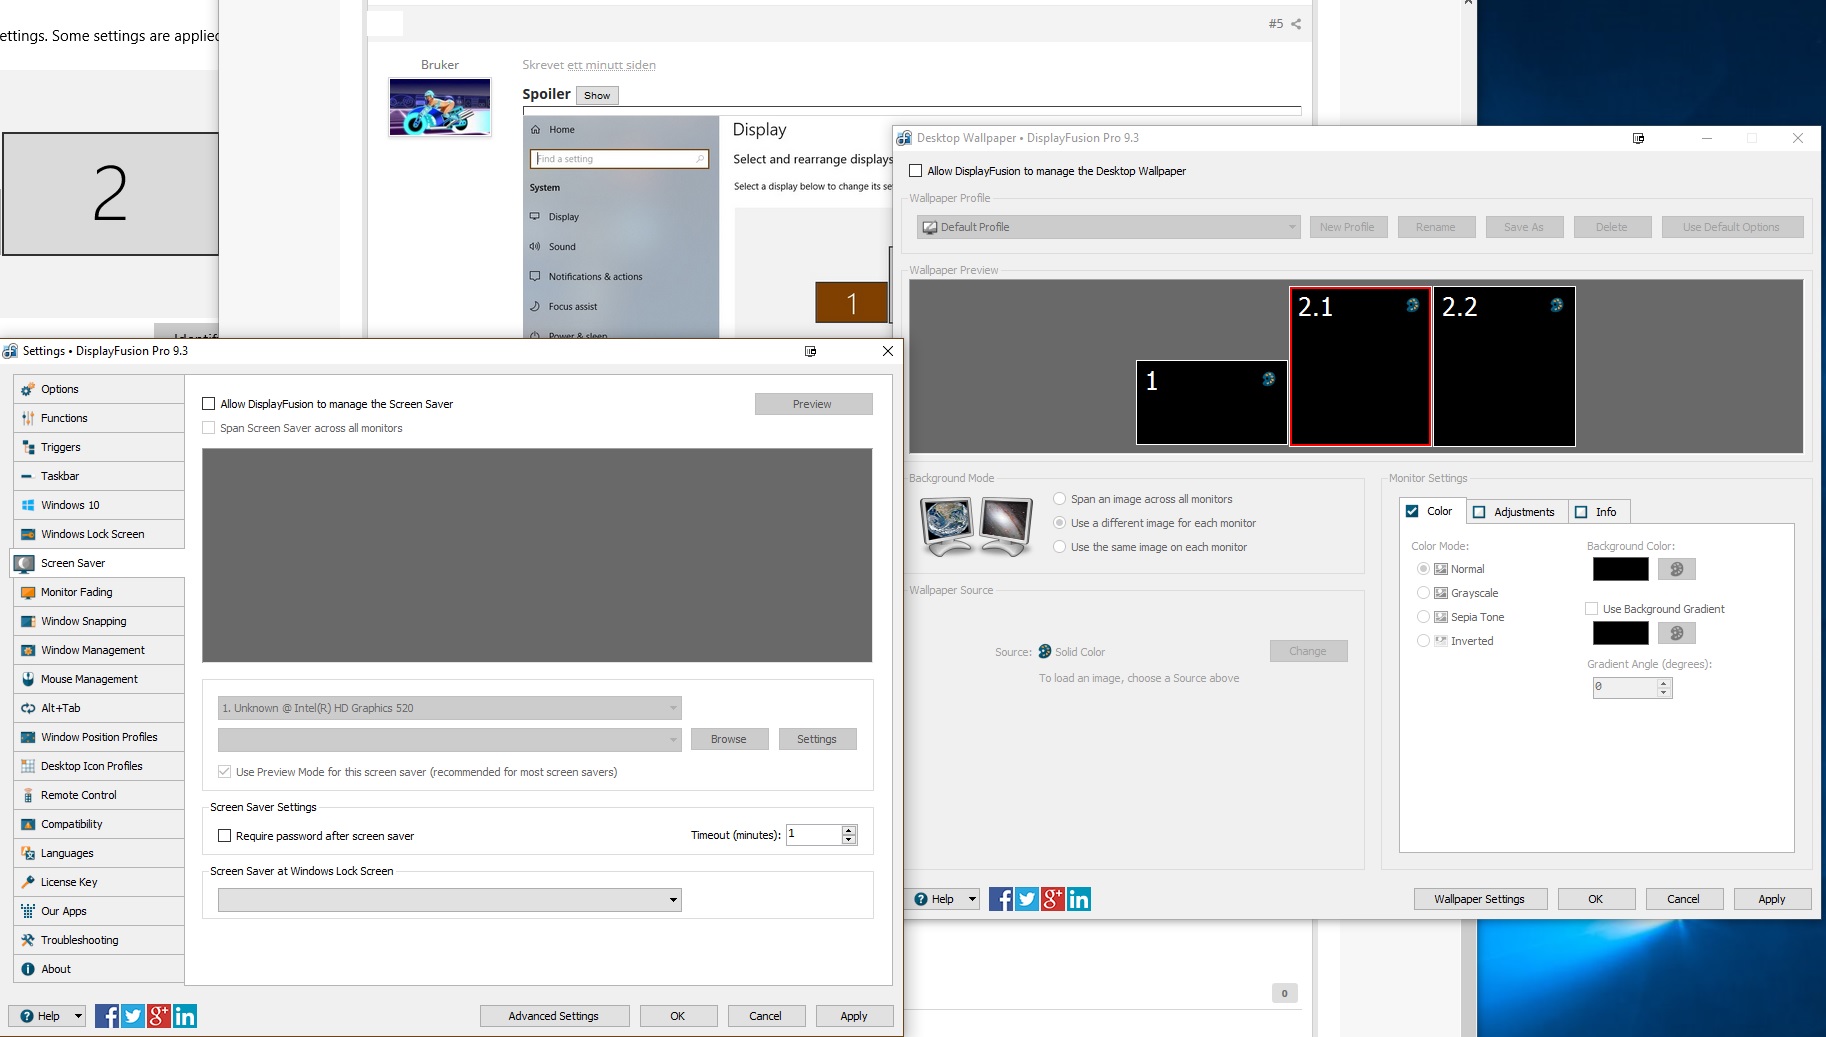
Task: Click Browse button for screen saver
Action: pyautogui.click(x=729, y=739)
